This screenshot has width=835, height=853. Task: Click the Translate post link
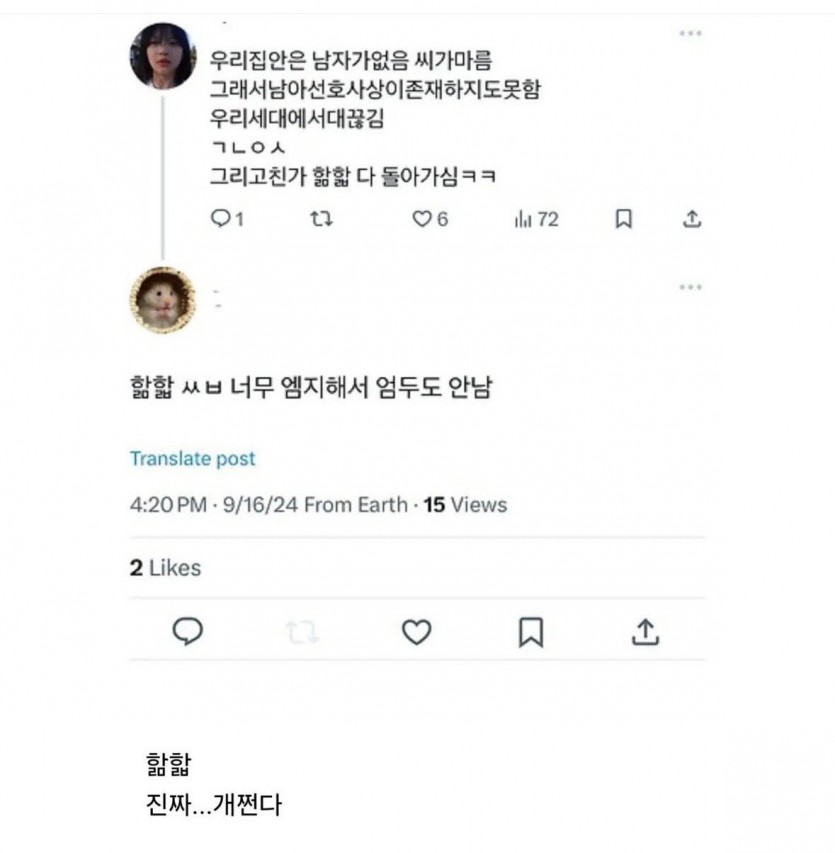point(192,459)
